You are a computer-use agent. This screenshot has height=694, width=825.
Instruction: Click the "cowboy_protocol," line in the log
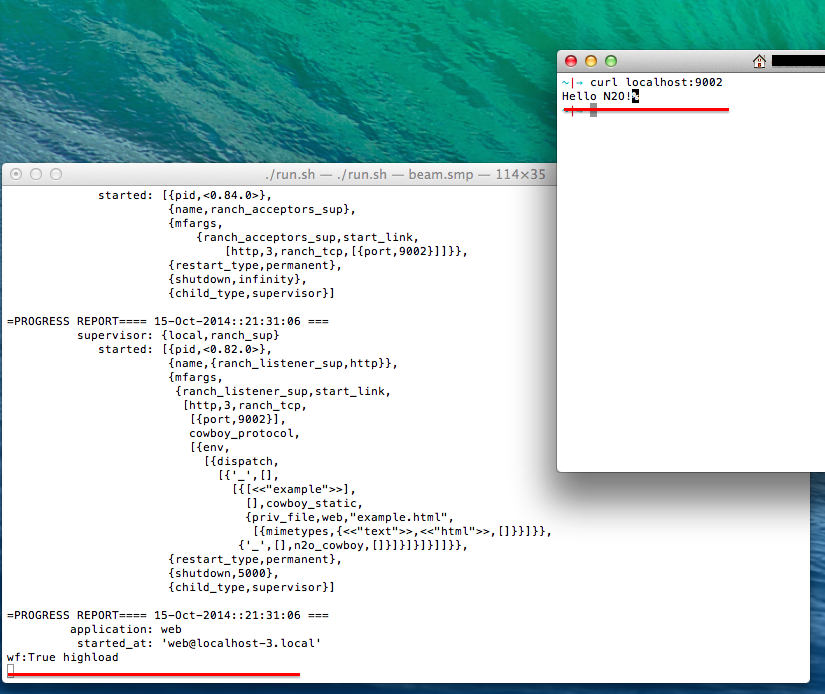tap(244, 433)
